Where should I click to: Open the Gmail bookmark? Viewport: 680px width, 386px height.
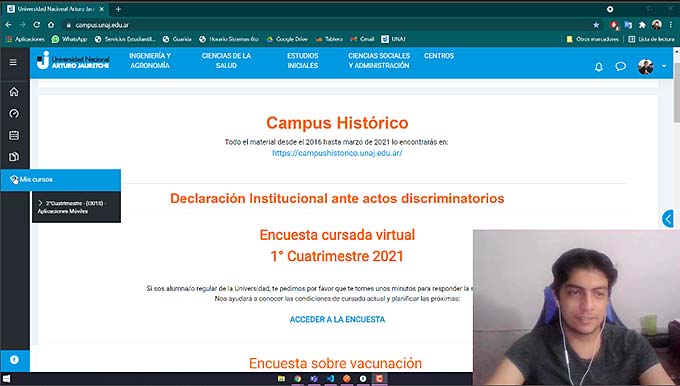click(362, 39)
